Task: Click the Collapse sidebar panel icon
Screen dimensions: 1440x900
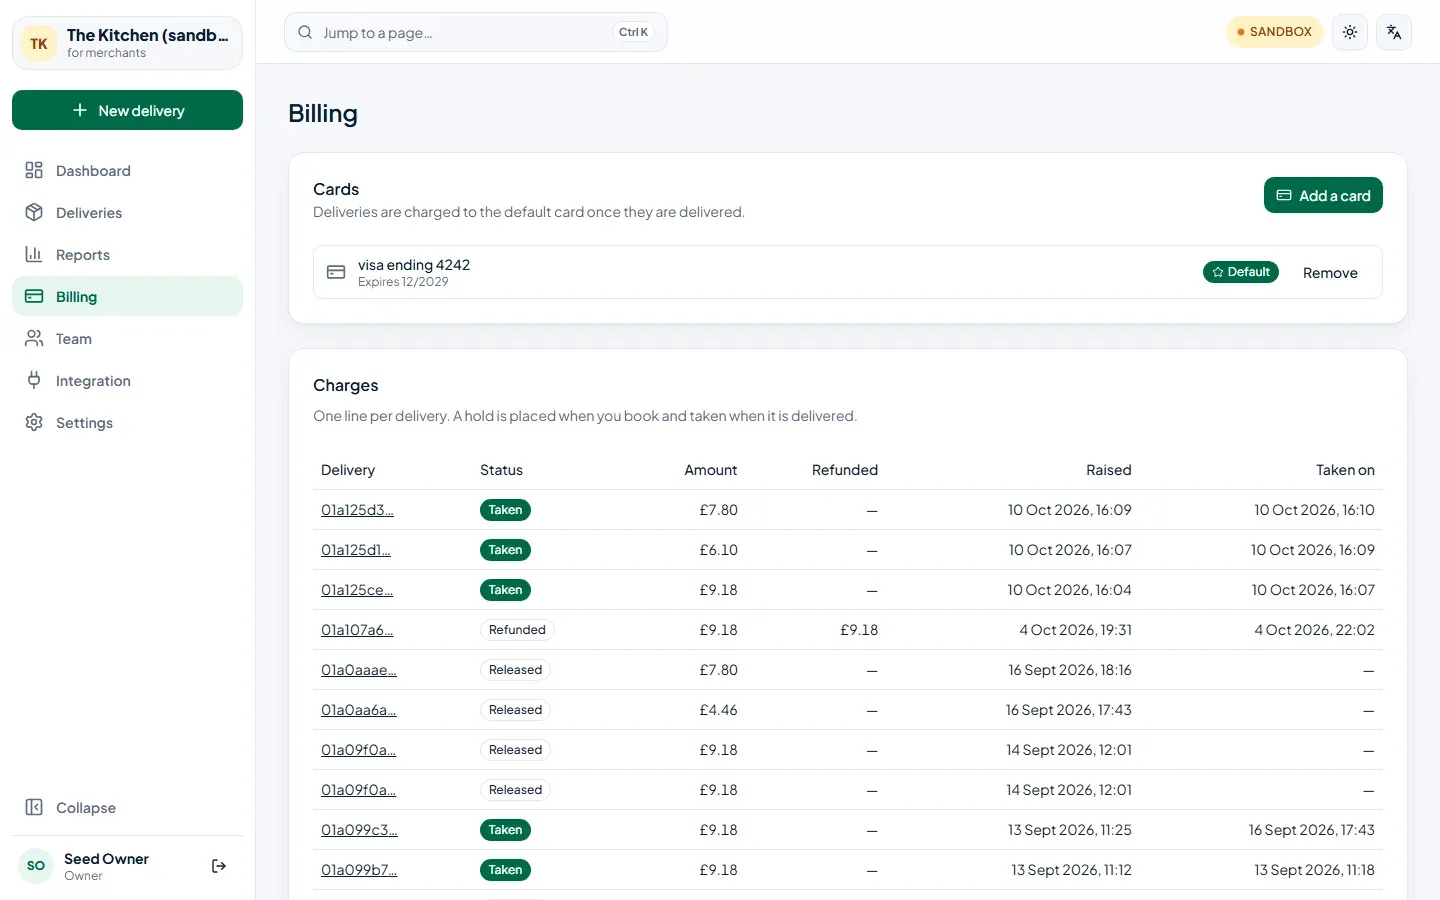Action: point(34,807)
